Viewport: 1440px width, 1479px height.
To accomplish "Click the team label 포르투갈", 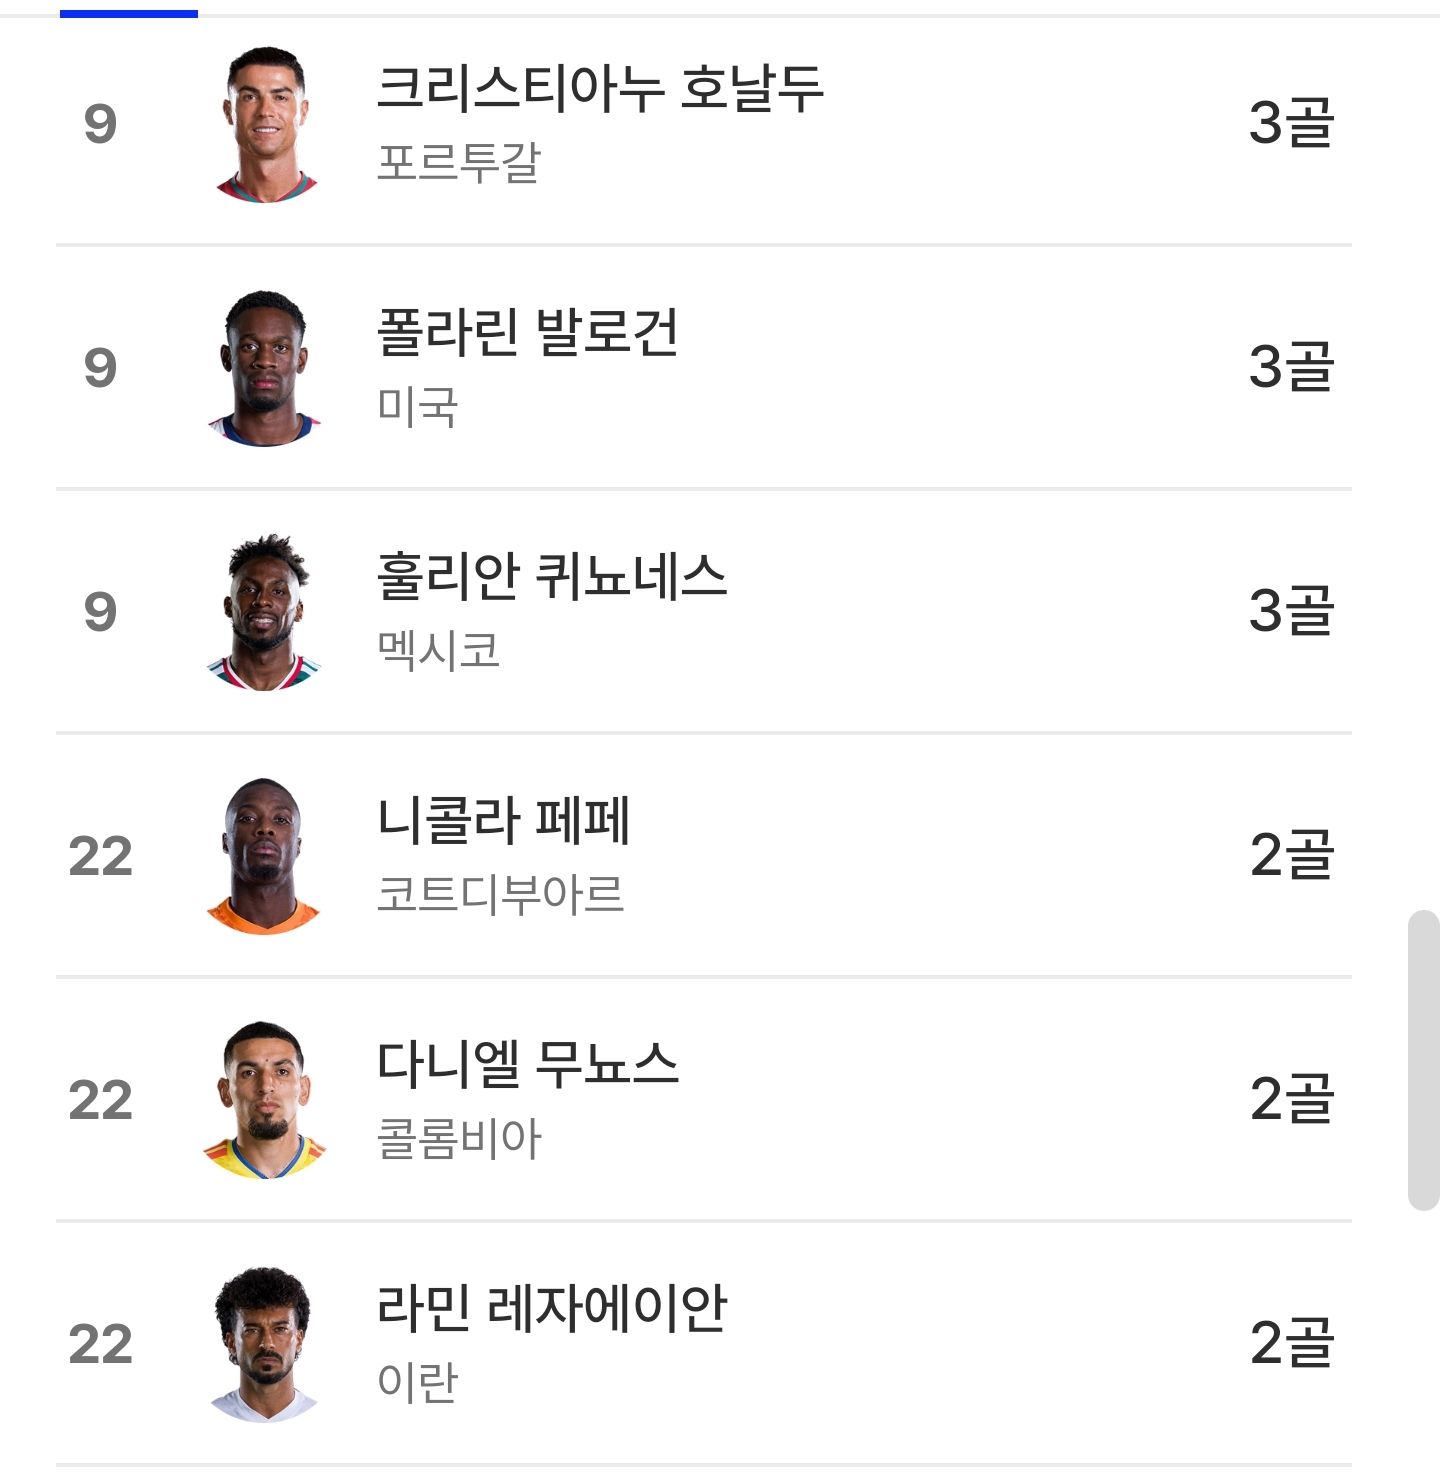I will point(459,162).
